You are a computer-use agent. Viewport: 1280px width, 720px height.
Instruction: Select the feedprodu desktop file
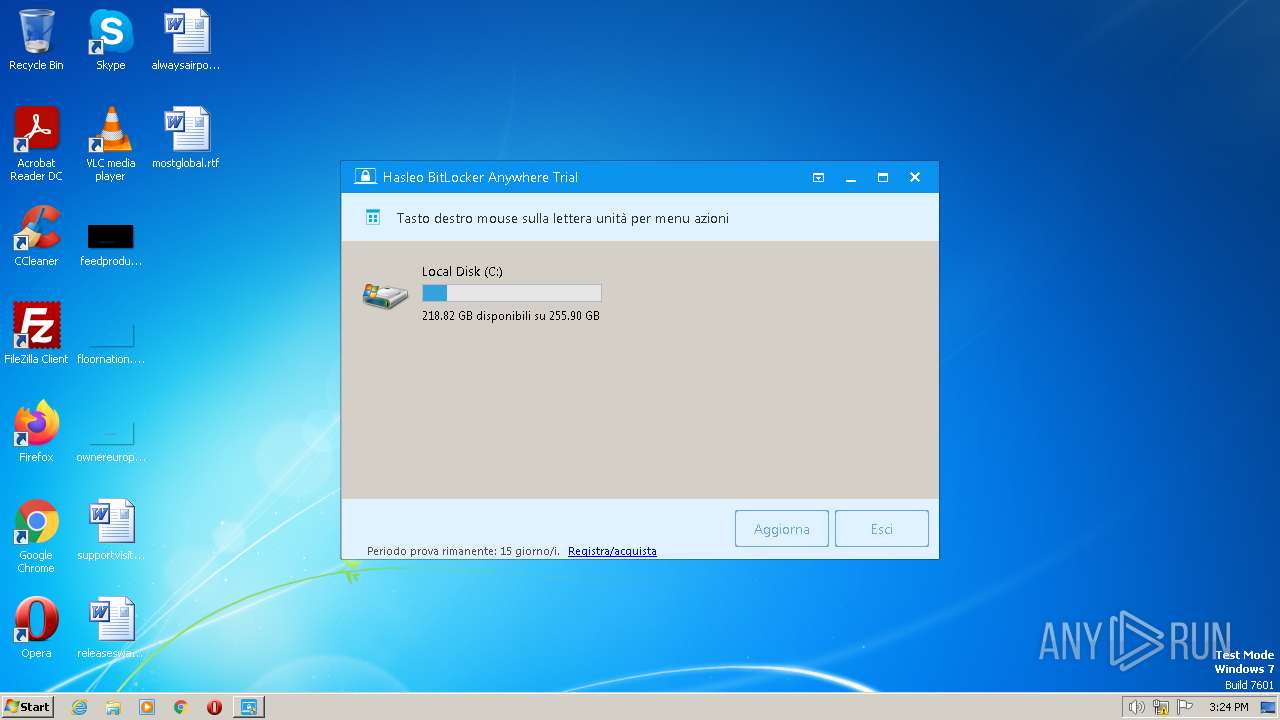pyautogui.click(x=110, y=243)
